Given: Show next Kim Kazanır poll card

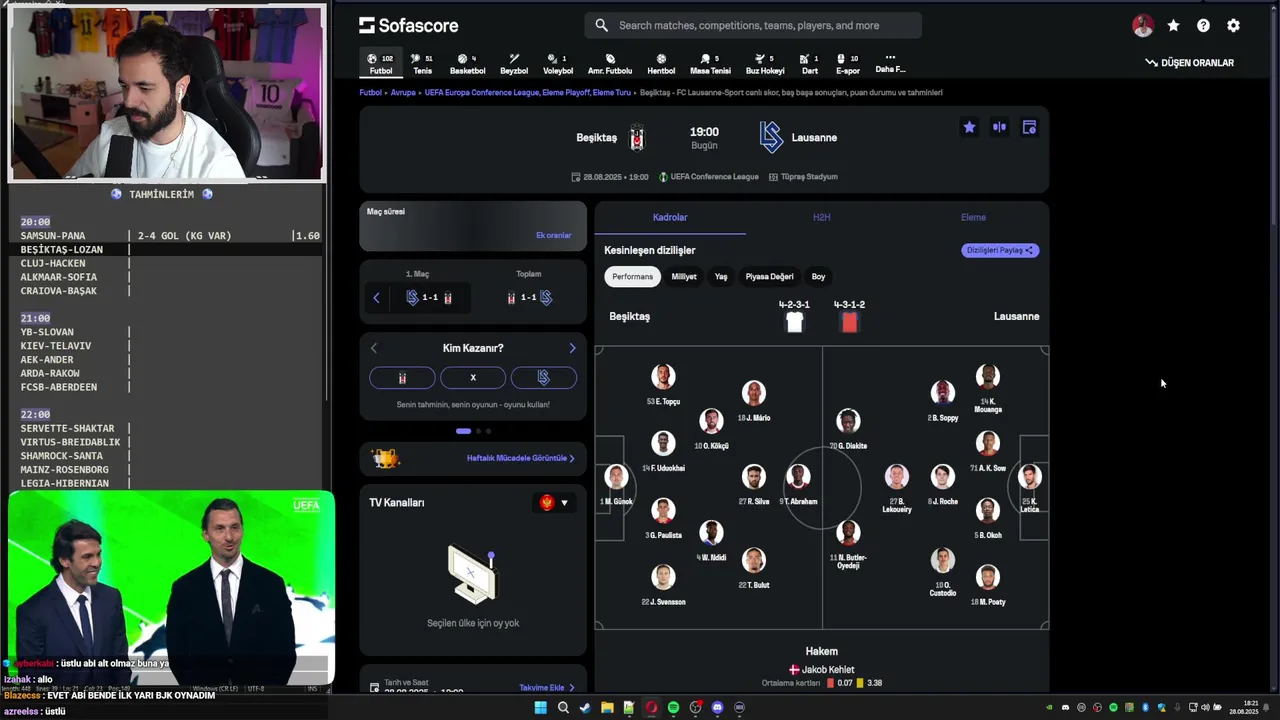Looking at the screenshot, I should [x=572, y=348].
